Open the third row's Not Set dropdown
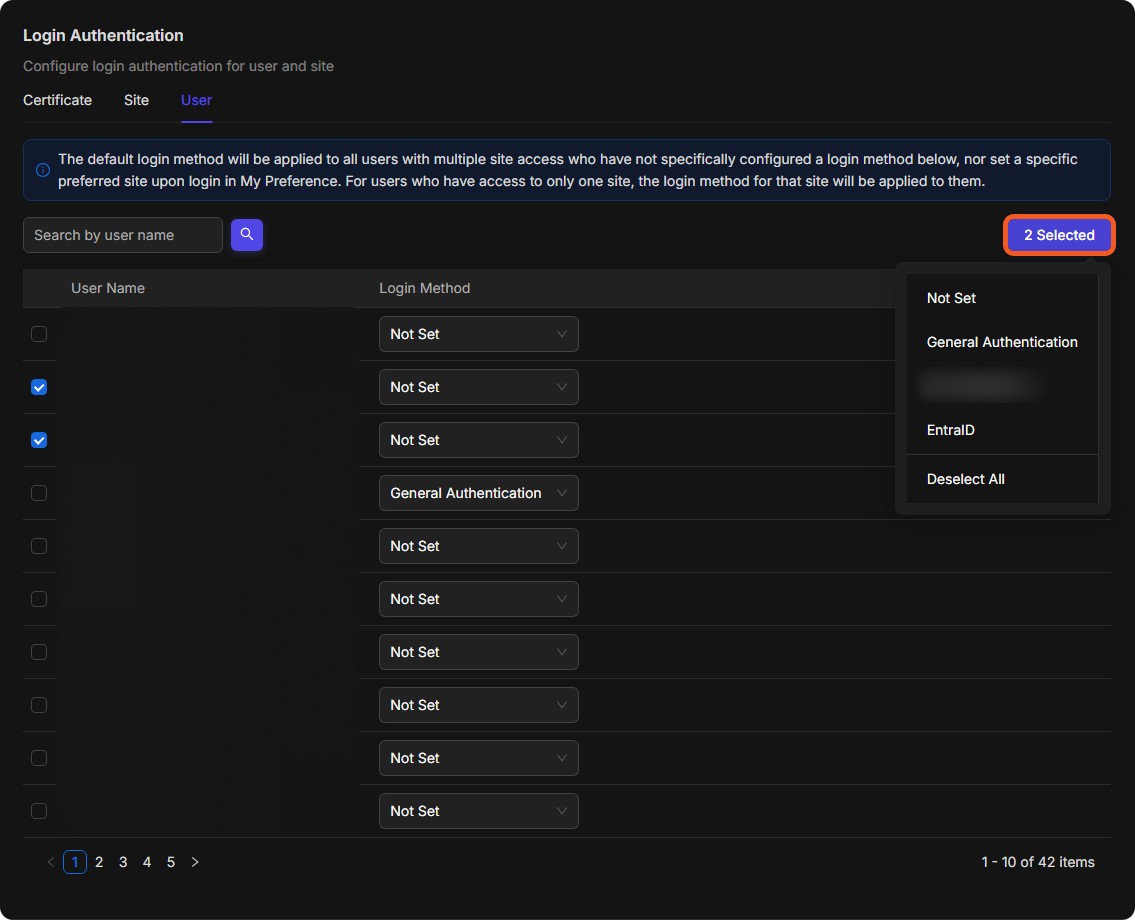1135x920 pixels. [x=478, y=440]
